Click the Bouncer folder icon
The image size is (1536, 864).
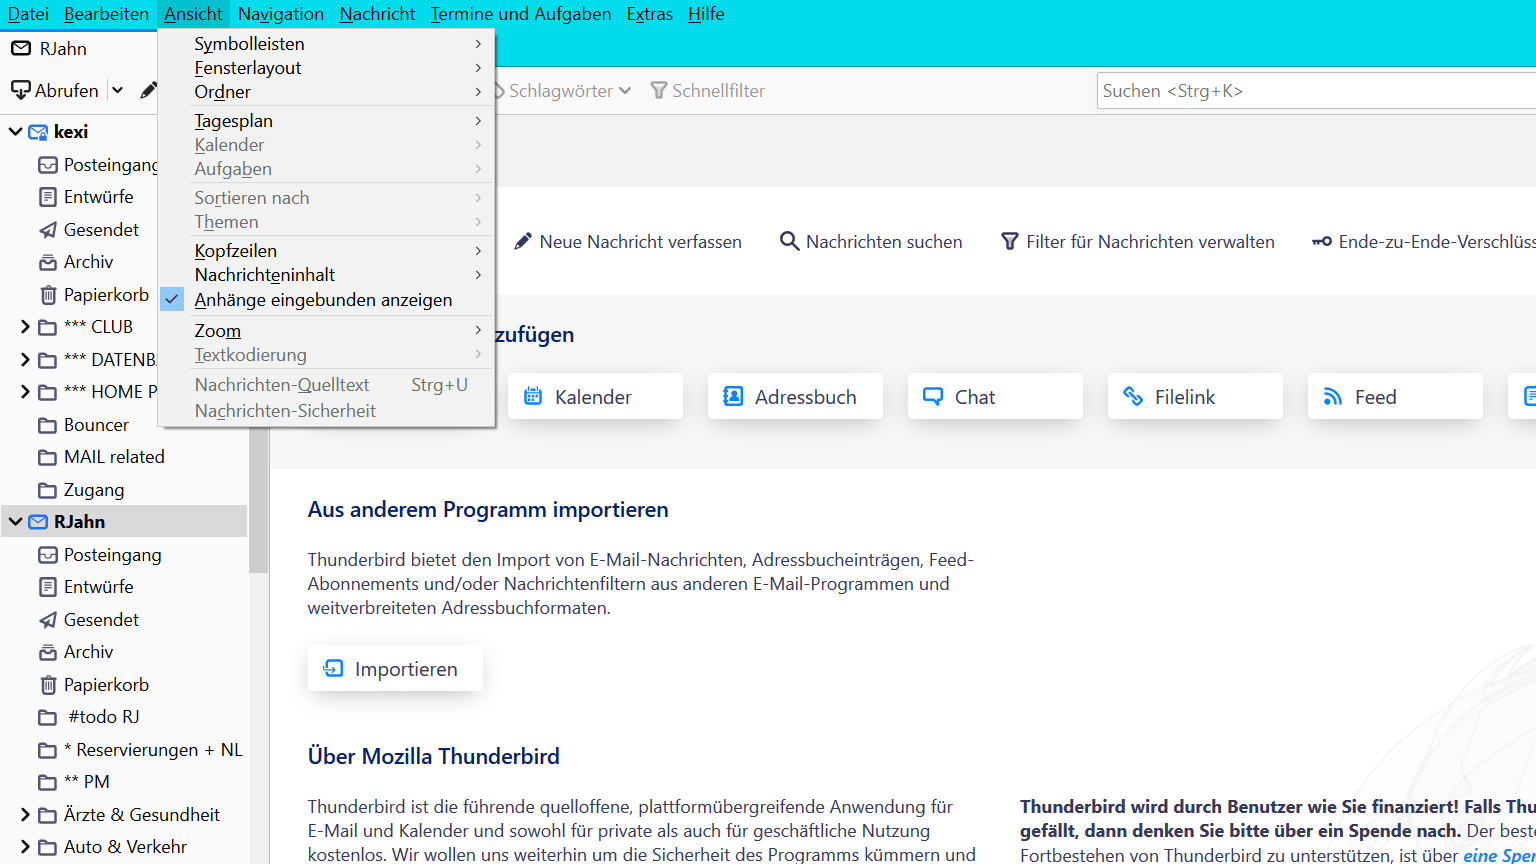click(x=47, y=425)
